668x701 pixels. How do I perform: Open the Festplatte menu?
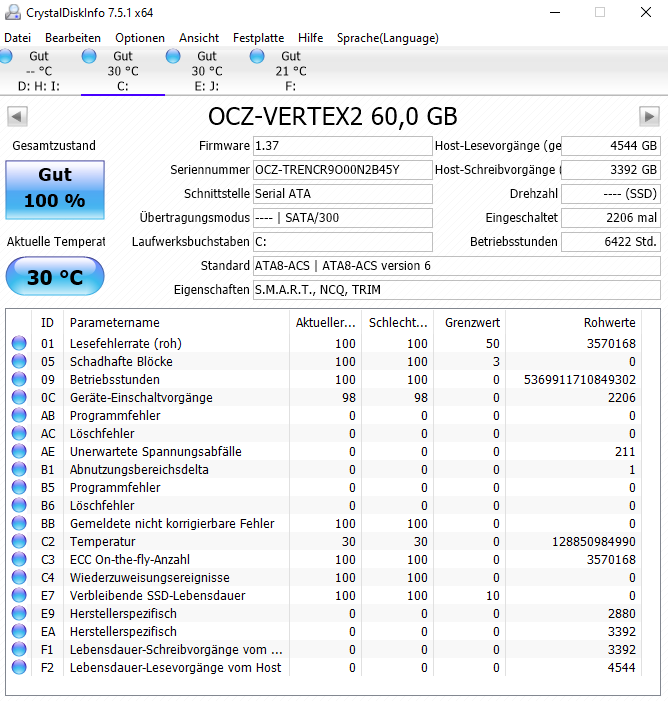coord(258,38)
